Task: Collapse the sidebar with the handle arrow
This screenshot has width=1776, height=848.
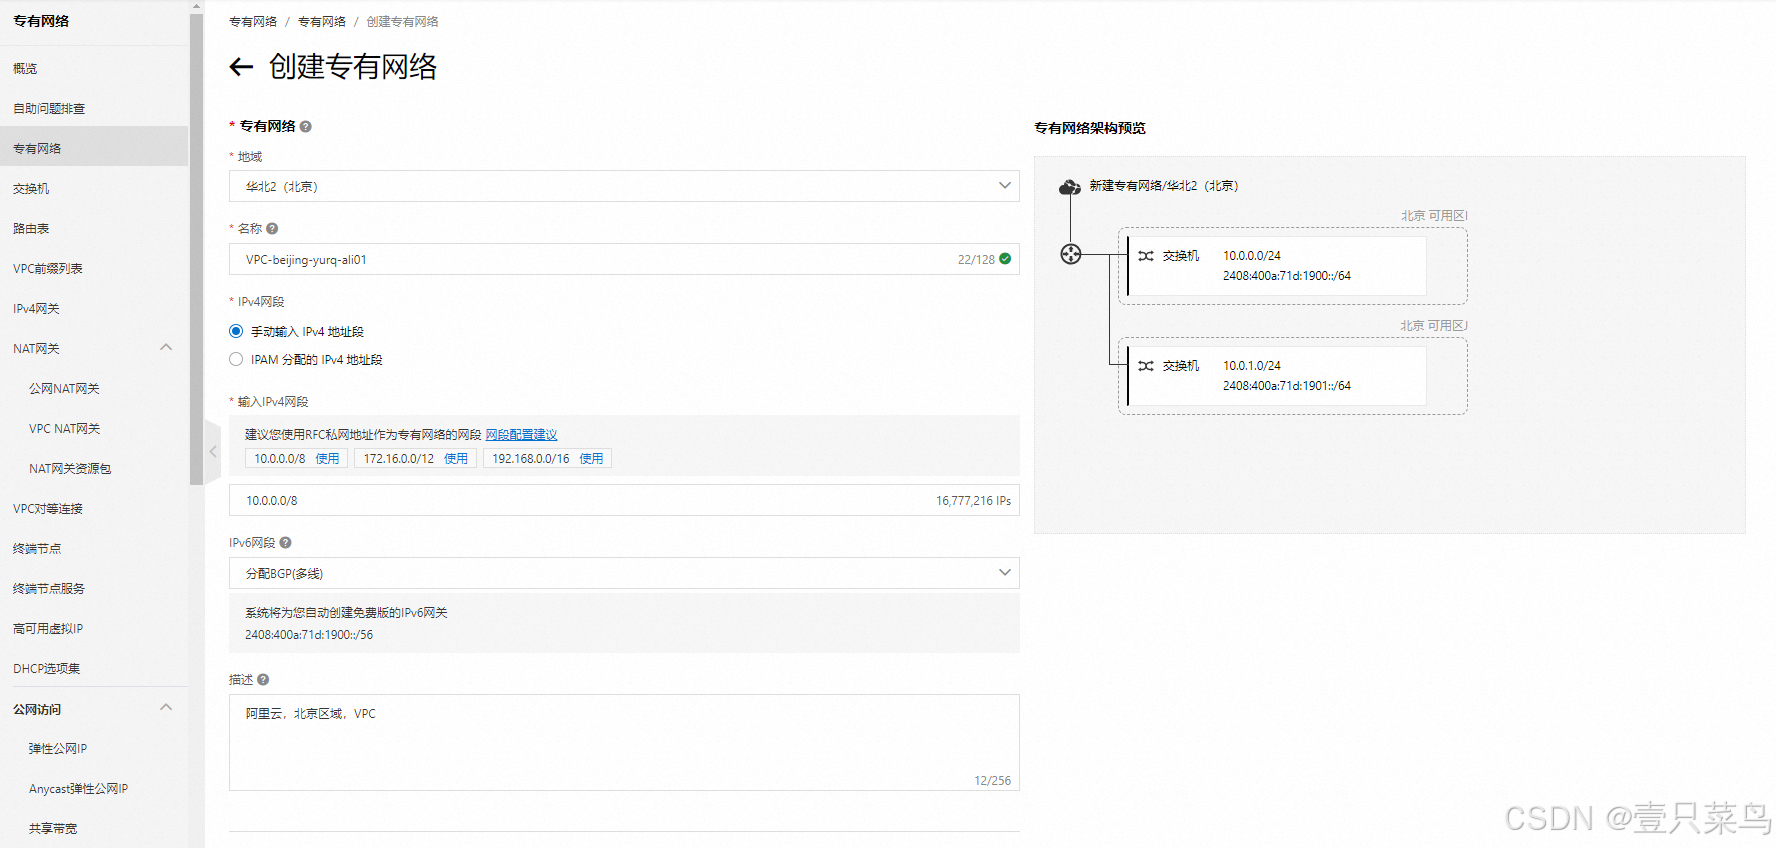Action: tap(213, 452)
